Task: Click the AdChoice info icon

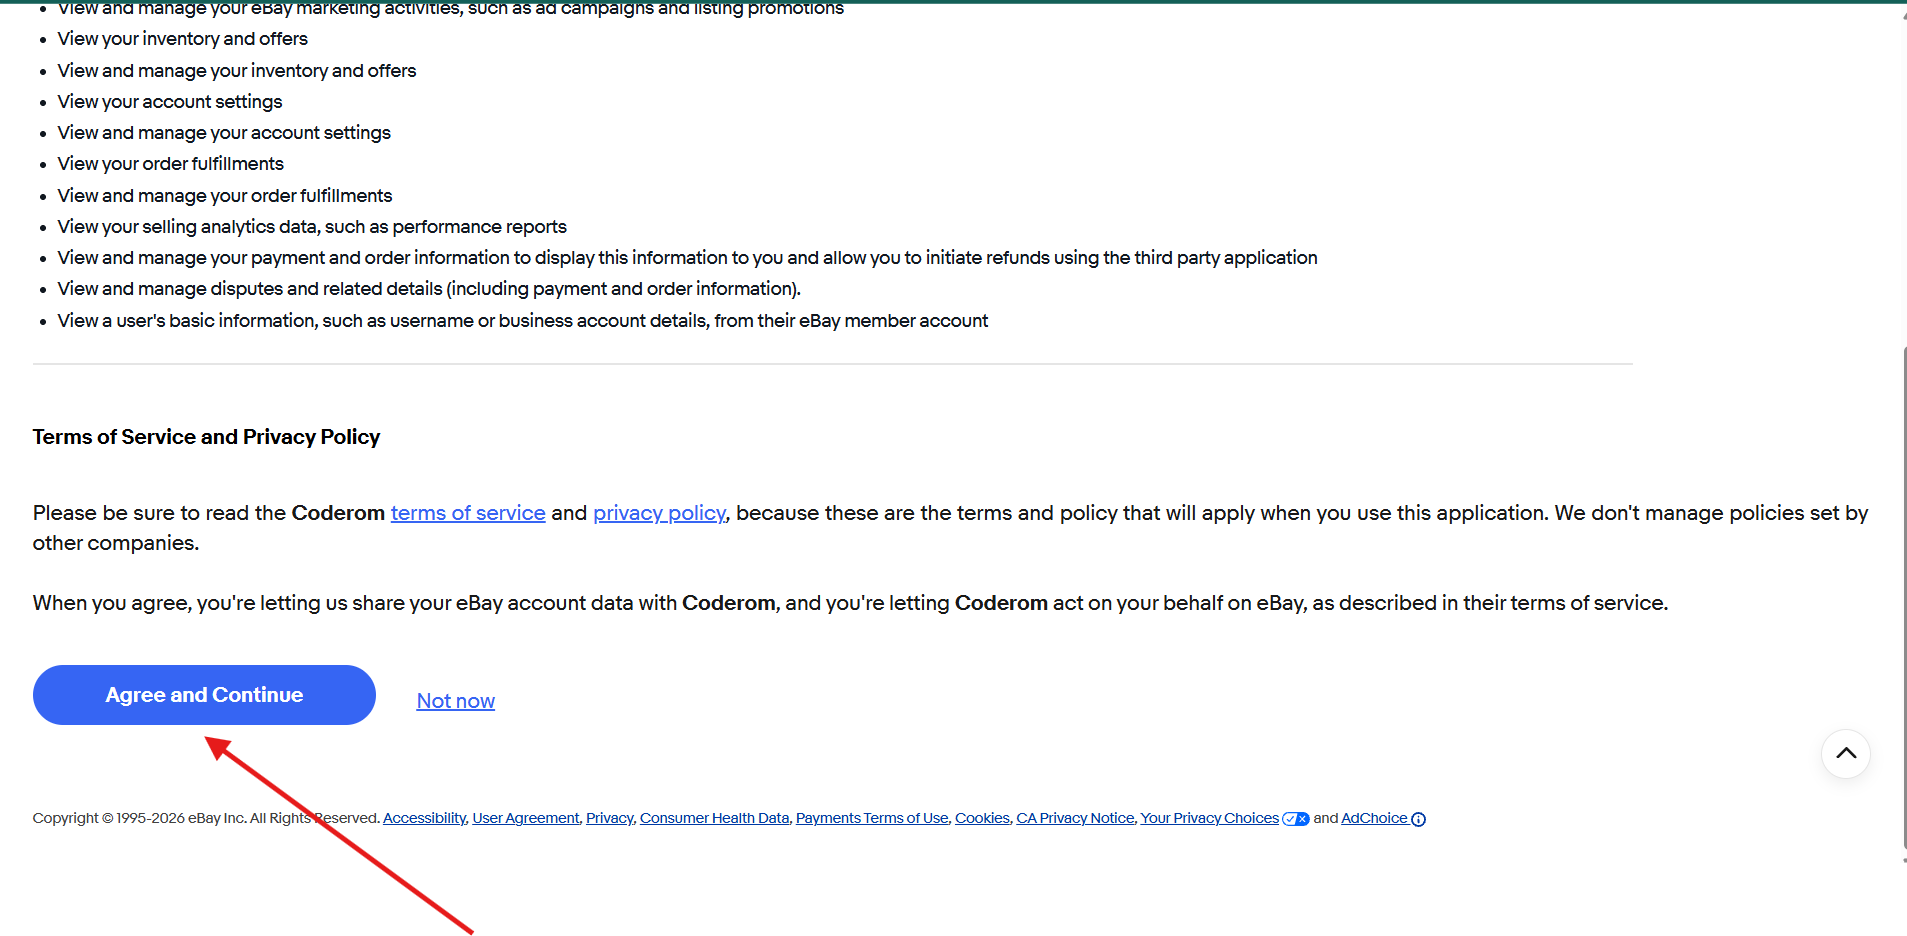Action: point(1418,819)
